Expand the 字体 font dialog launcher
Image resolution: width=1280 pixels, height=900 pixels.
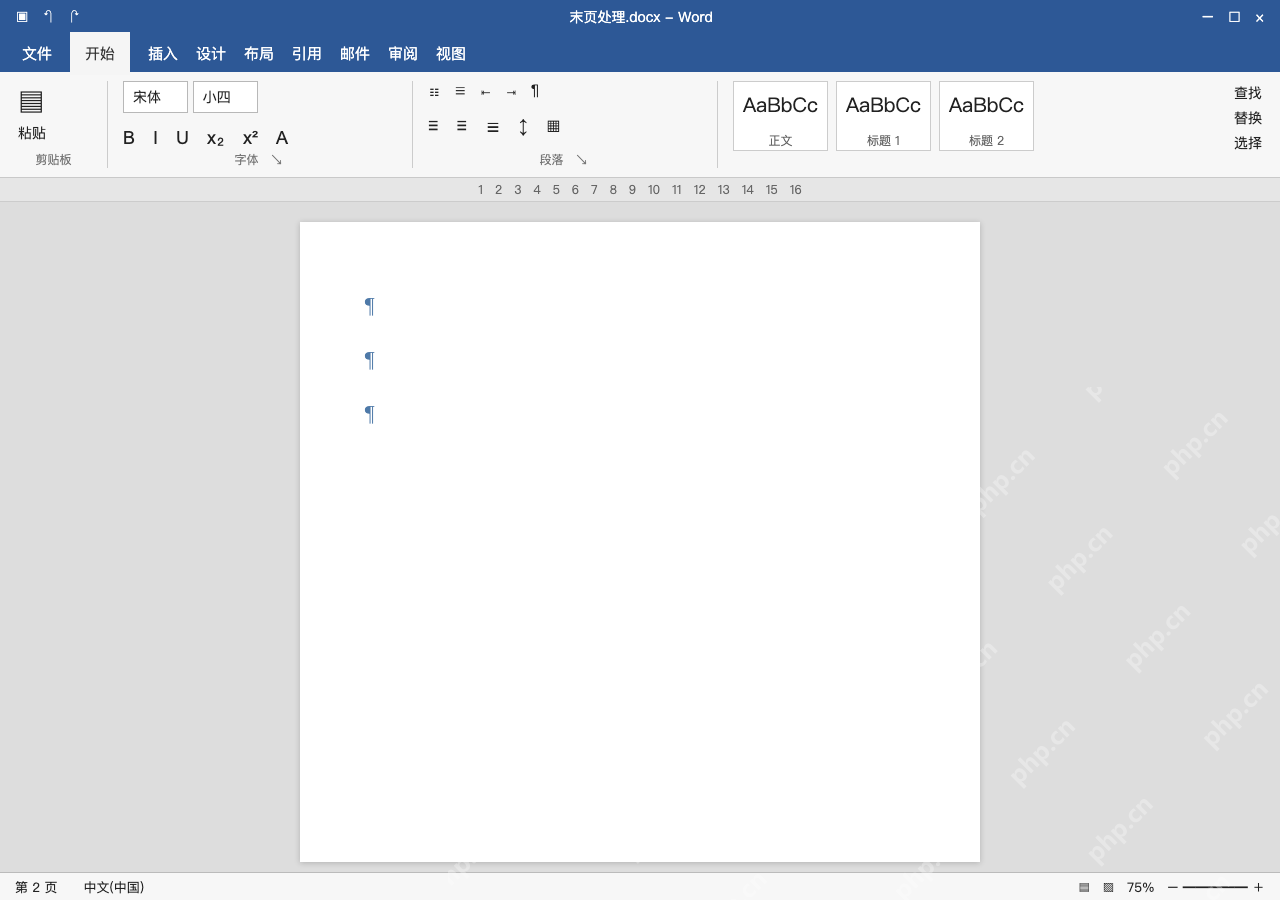(x=277, y=160)
